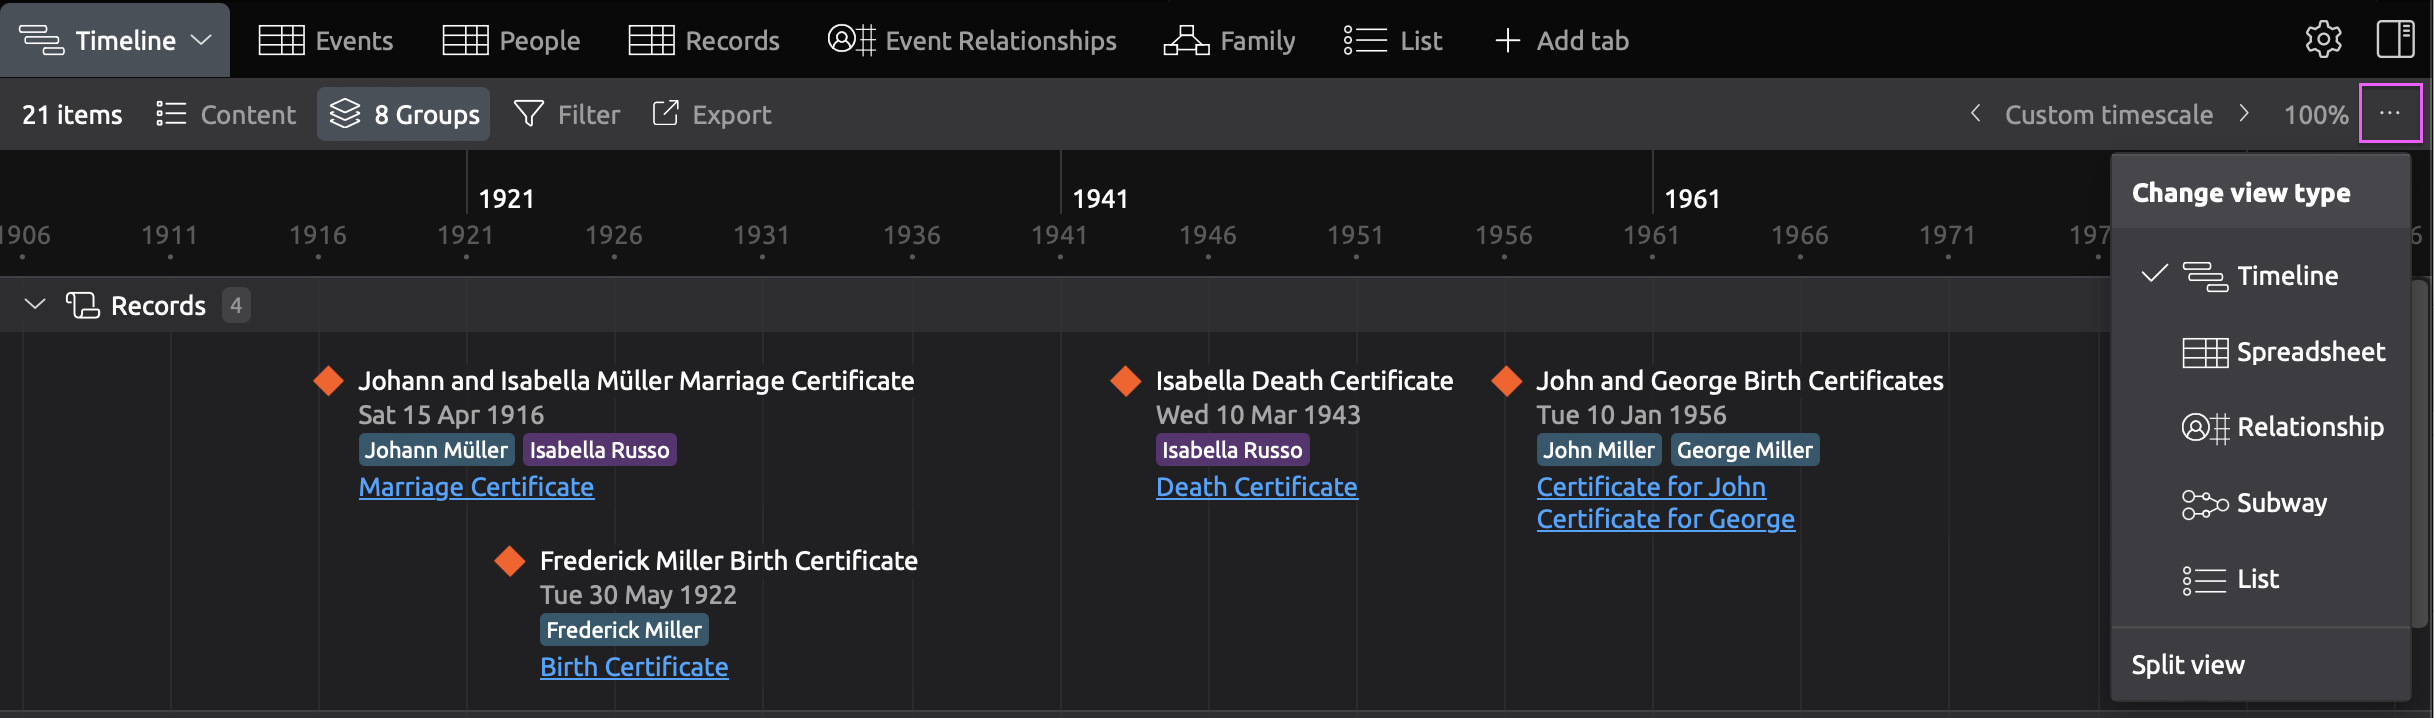2434x718 pixels.
Task: Open the Certificate for George link
Action: coord(1665,519)
